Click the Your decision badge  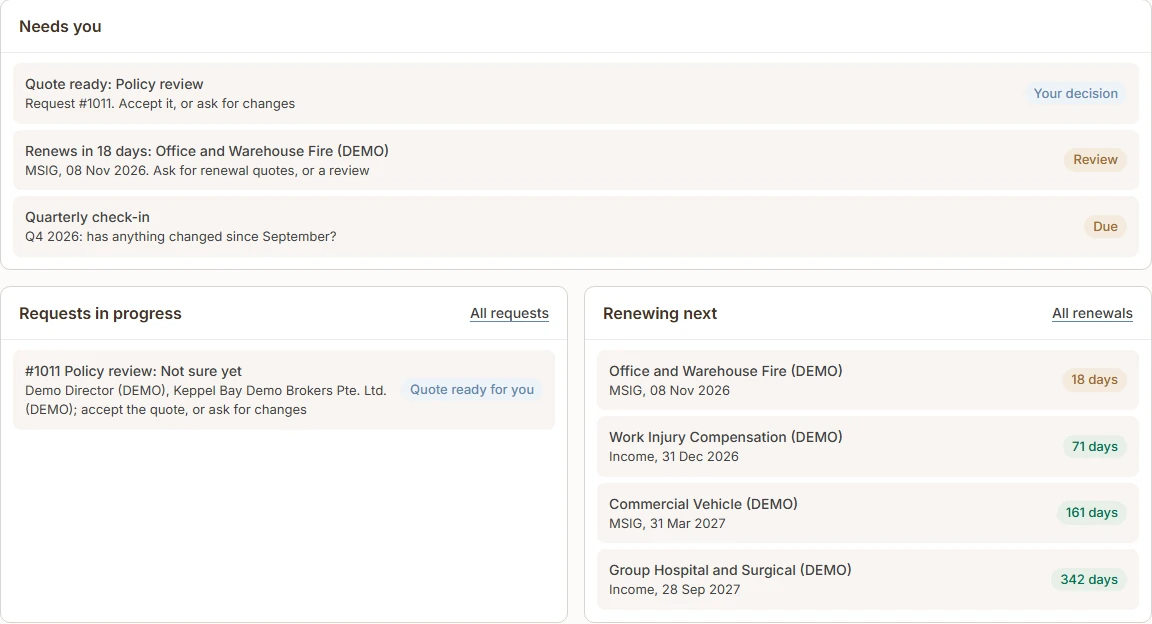[x=1075, y=93]
